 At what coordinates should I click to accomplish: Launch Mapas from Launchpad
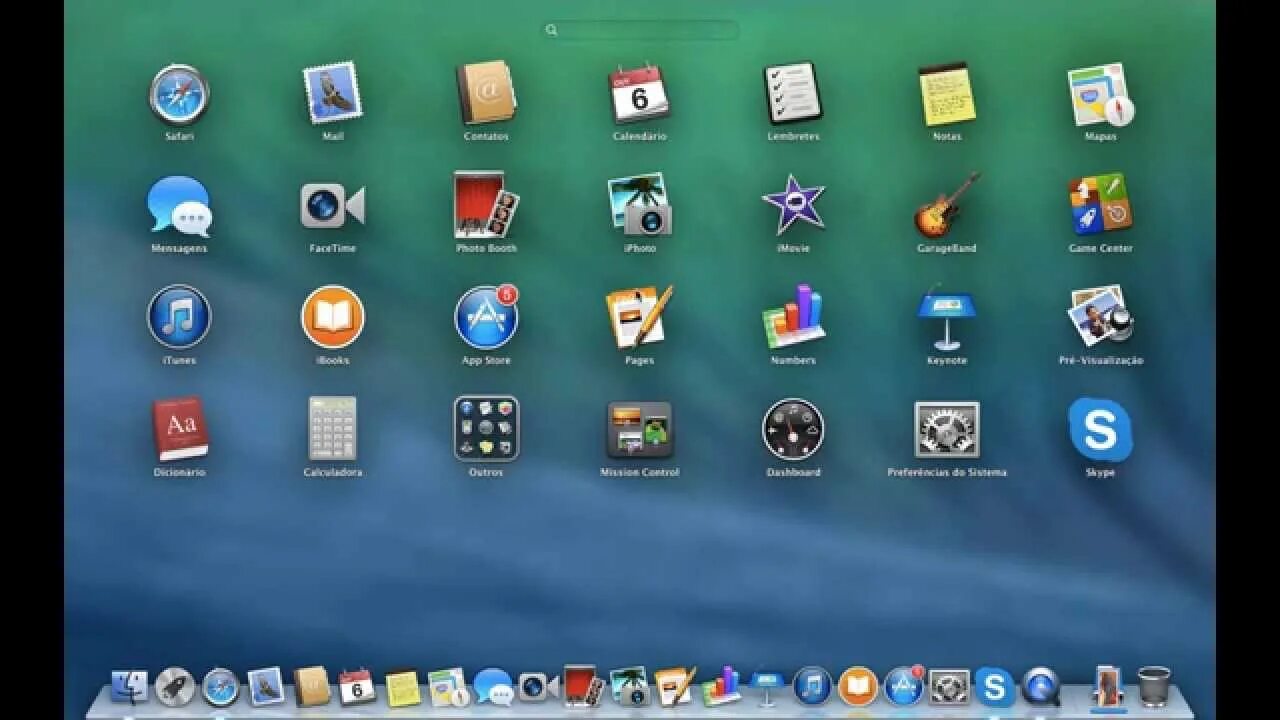coord(1100,94)
